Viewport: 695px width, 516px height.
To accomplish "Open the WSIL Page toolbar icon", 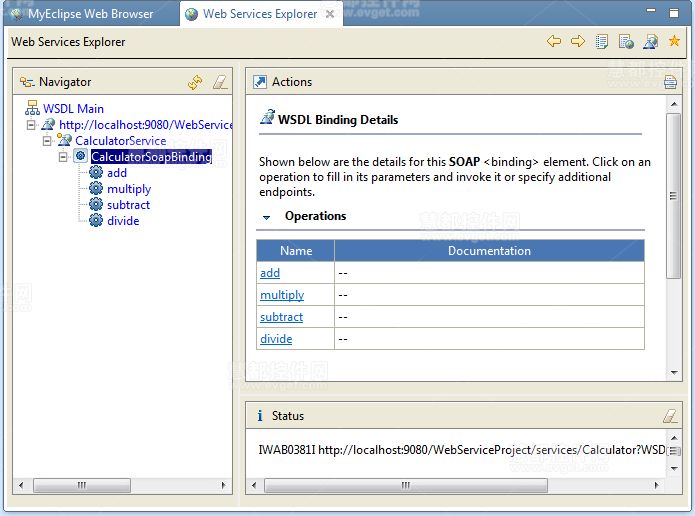I will coord(626,41).
